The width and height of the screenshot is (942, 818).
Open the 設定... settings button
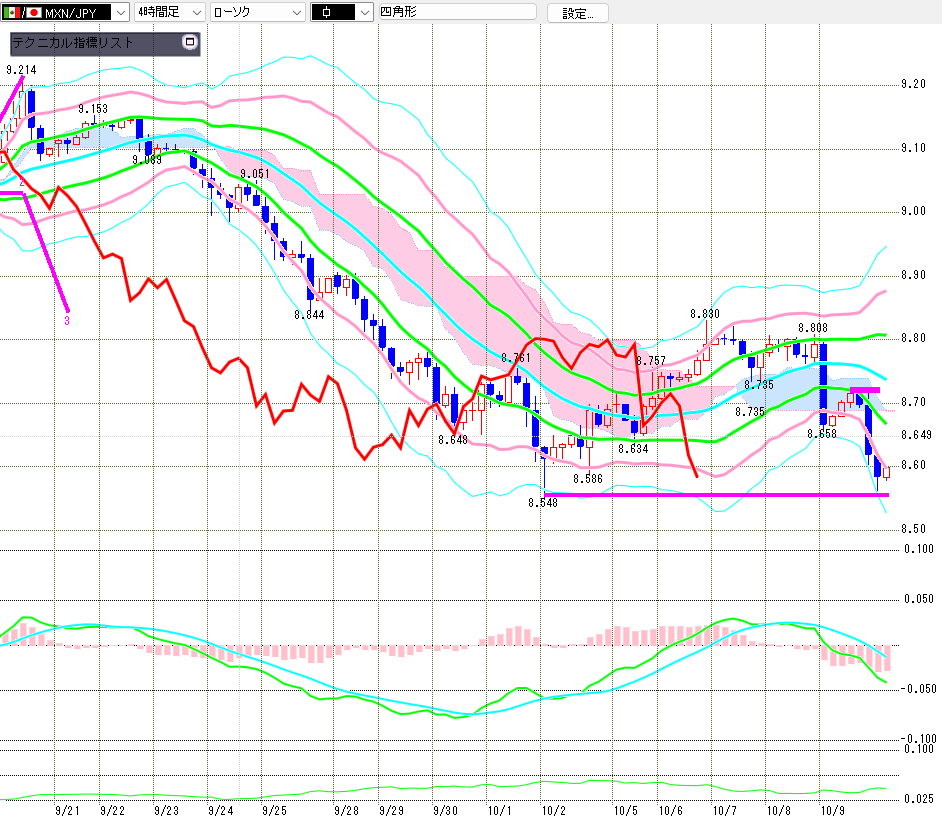pos(577,13)
